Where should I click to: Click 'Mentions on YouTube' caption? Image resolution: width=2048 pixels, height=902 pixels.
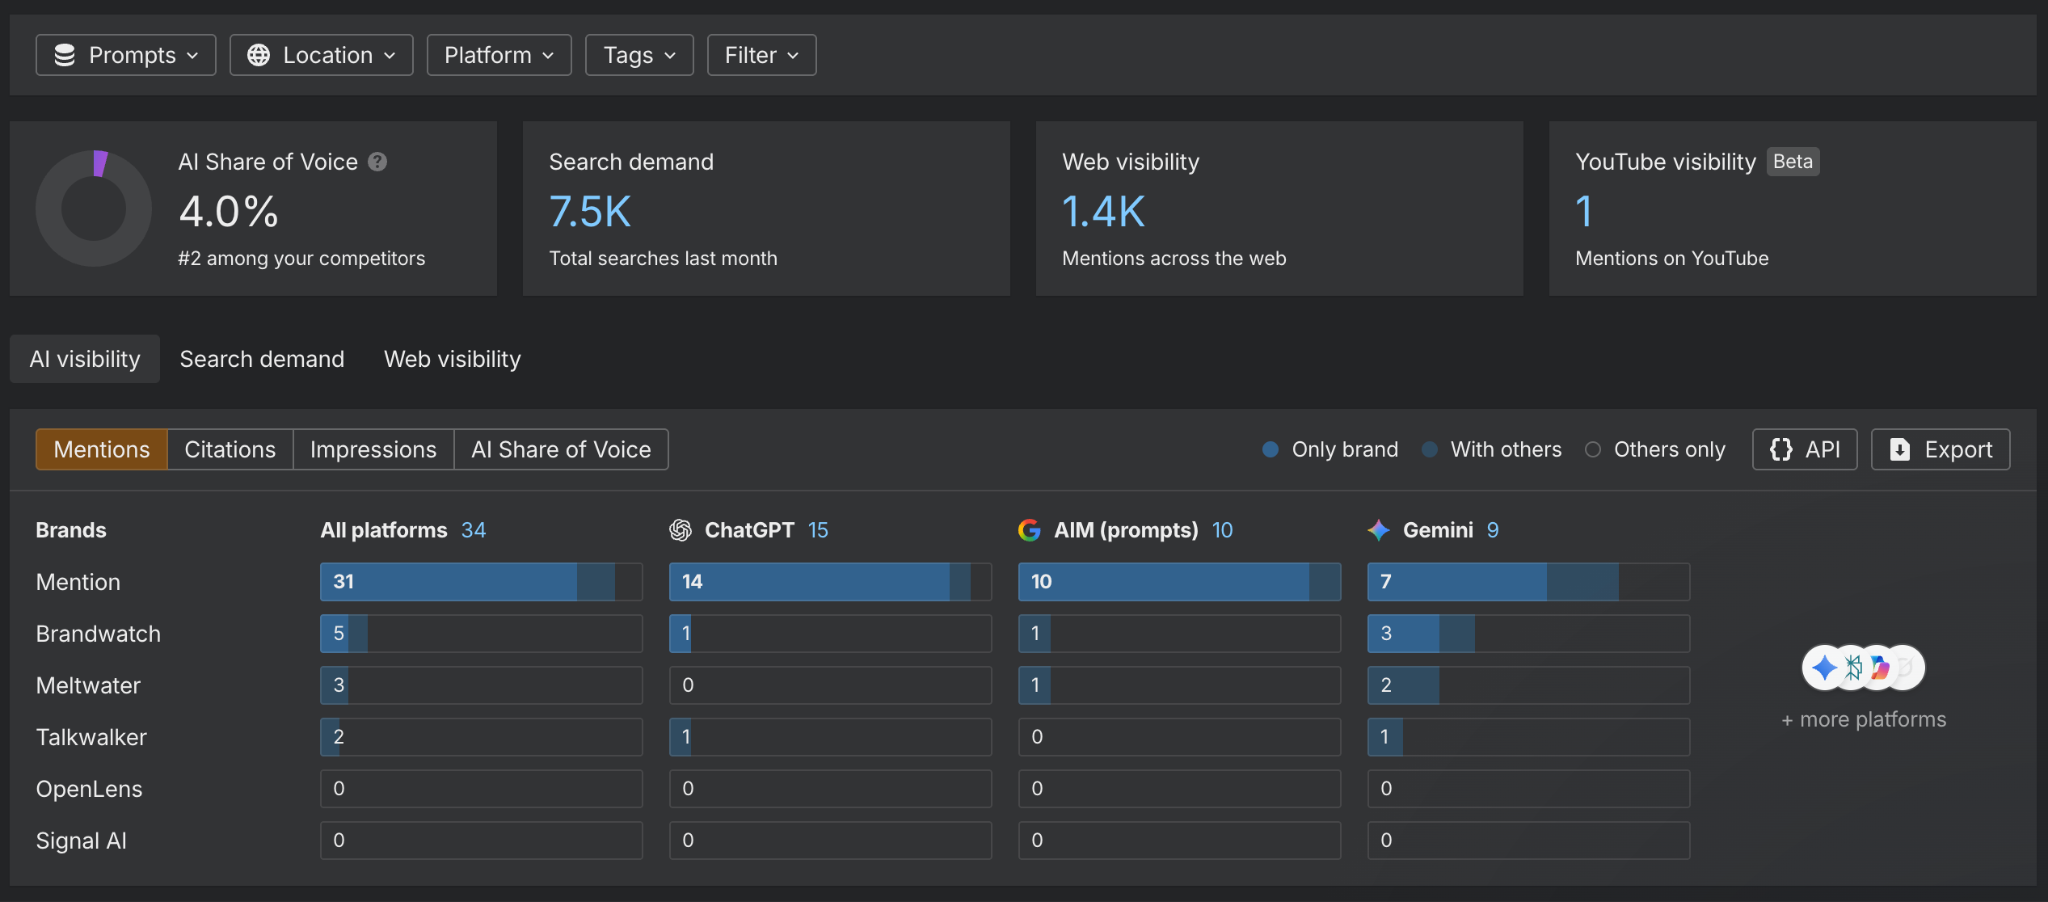coord(1672,258)
